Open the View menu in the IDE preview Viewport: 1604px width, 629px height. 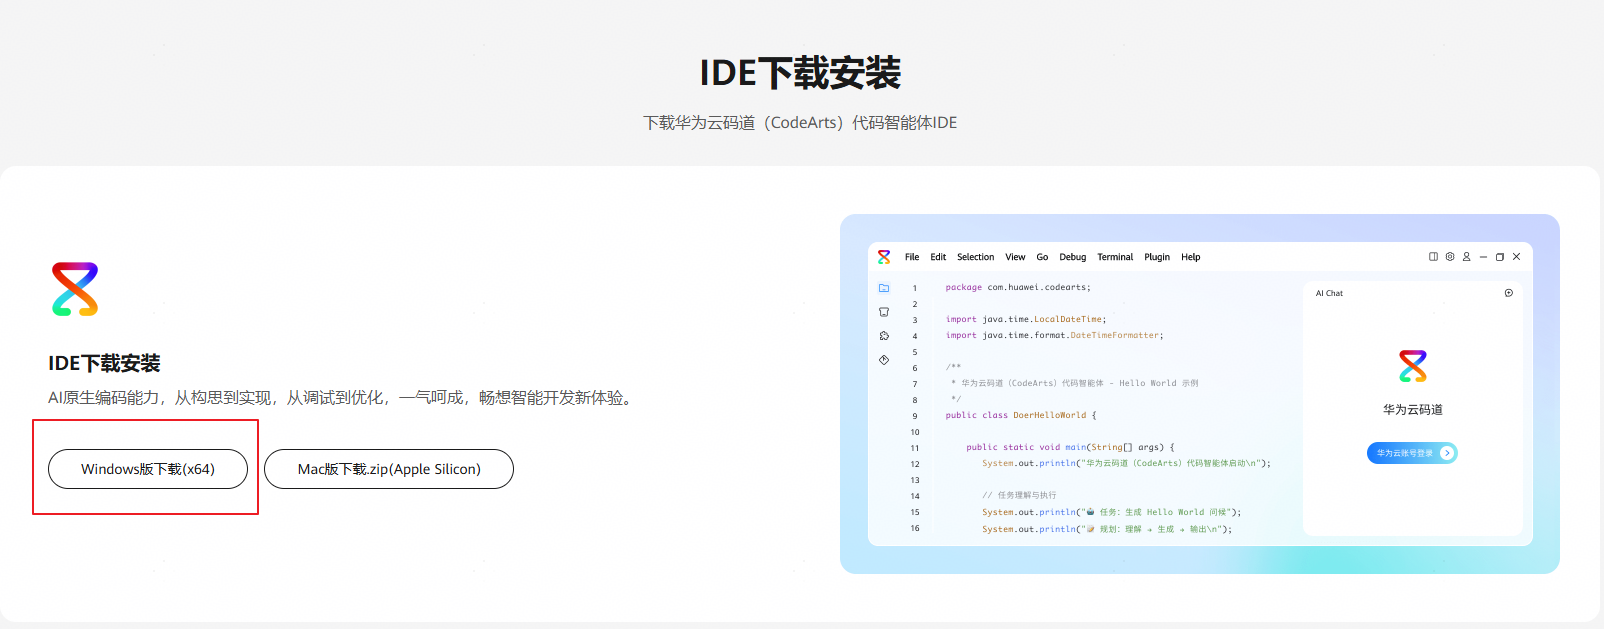point(1015,257)
